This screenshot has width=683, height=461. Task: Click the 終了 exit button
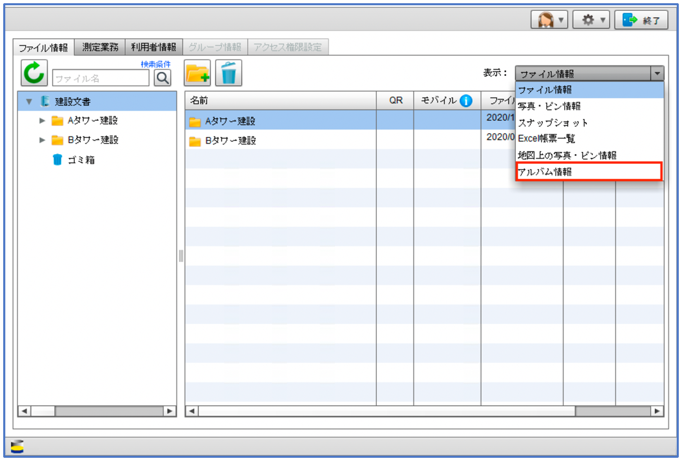641,20
